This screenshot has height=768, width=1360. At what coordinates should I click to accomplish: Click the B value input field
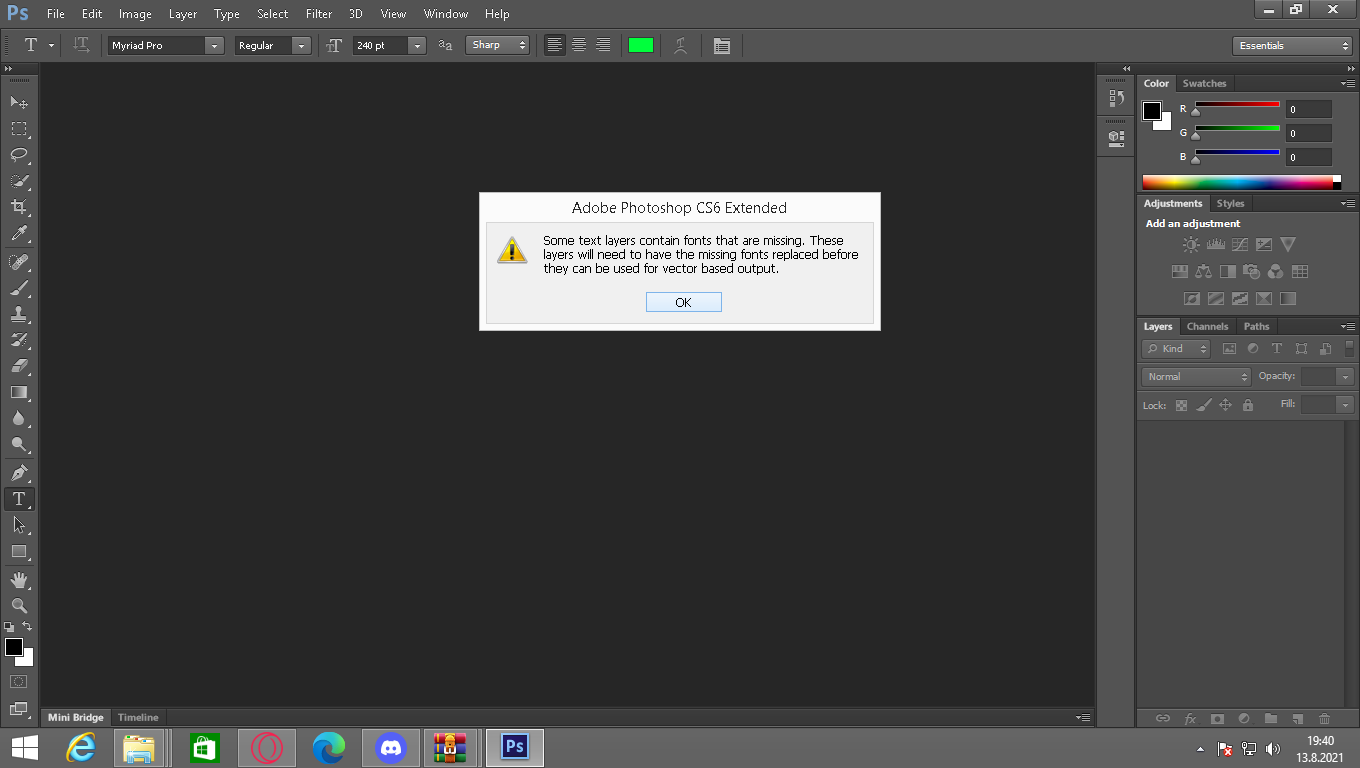[1309, 157]
